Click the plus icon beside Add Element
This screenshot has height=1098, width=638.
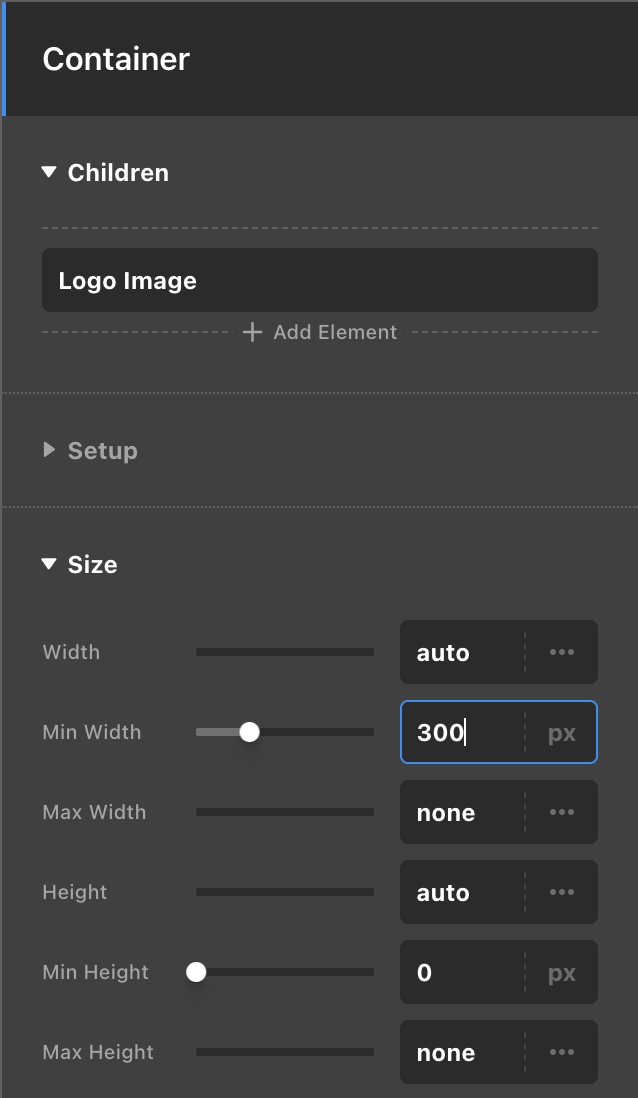pyautogui.click(x=252, y=332)
